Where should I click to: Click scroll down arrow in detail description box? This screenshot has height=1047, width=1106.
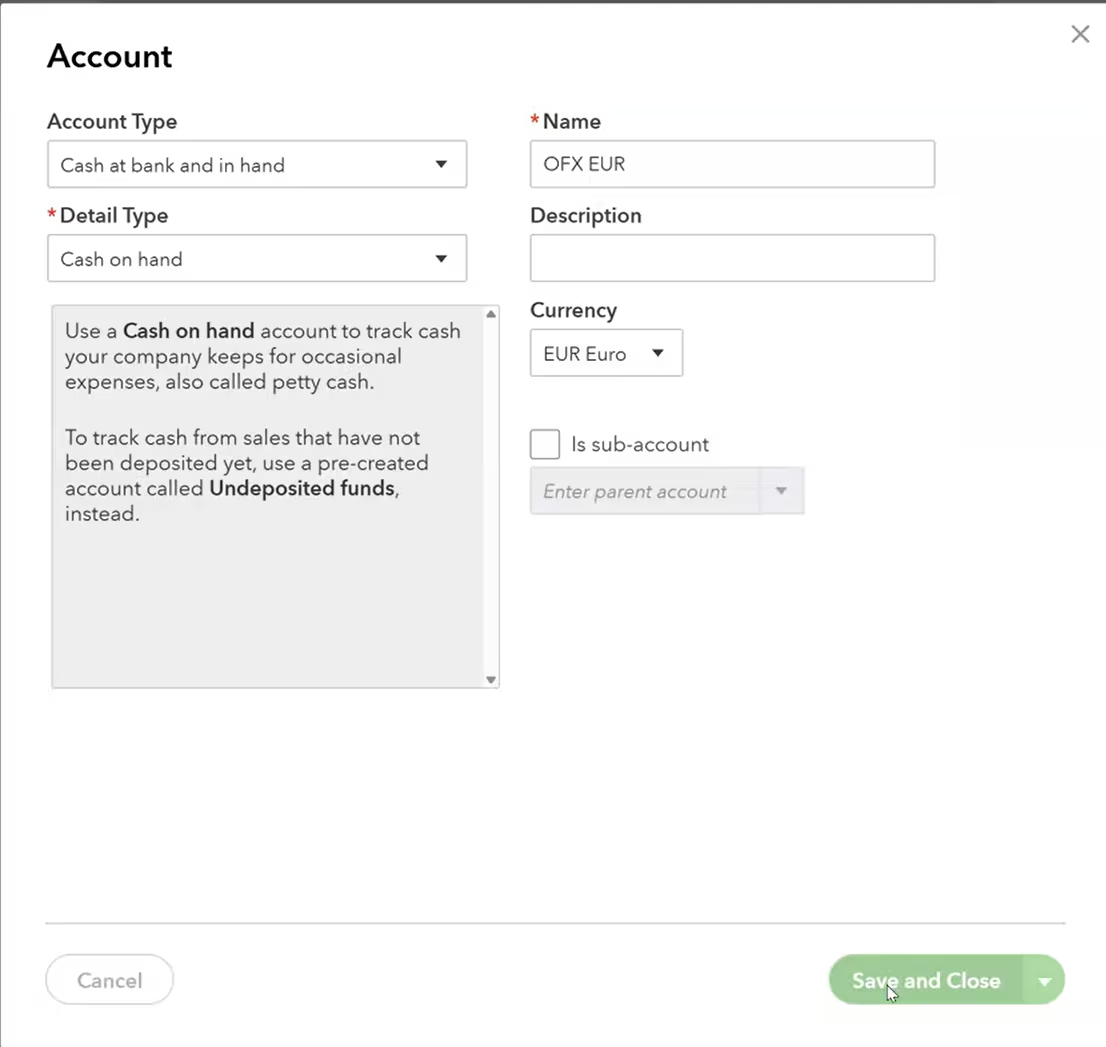point(491,680)
